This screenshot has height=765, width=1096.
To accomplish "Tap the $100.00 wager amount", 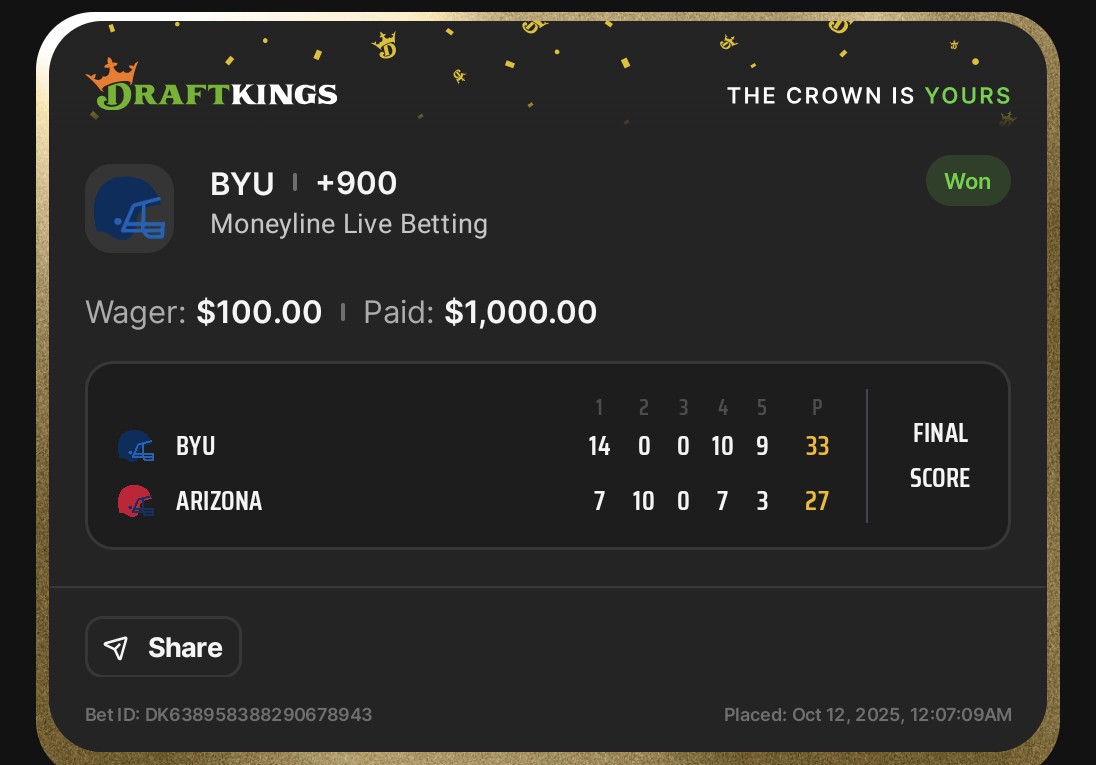I will (259, 312).
